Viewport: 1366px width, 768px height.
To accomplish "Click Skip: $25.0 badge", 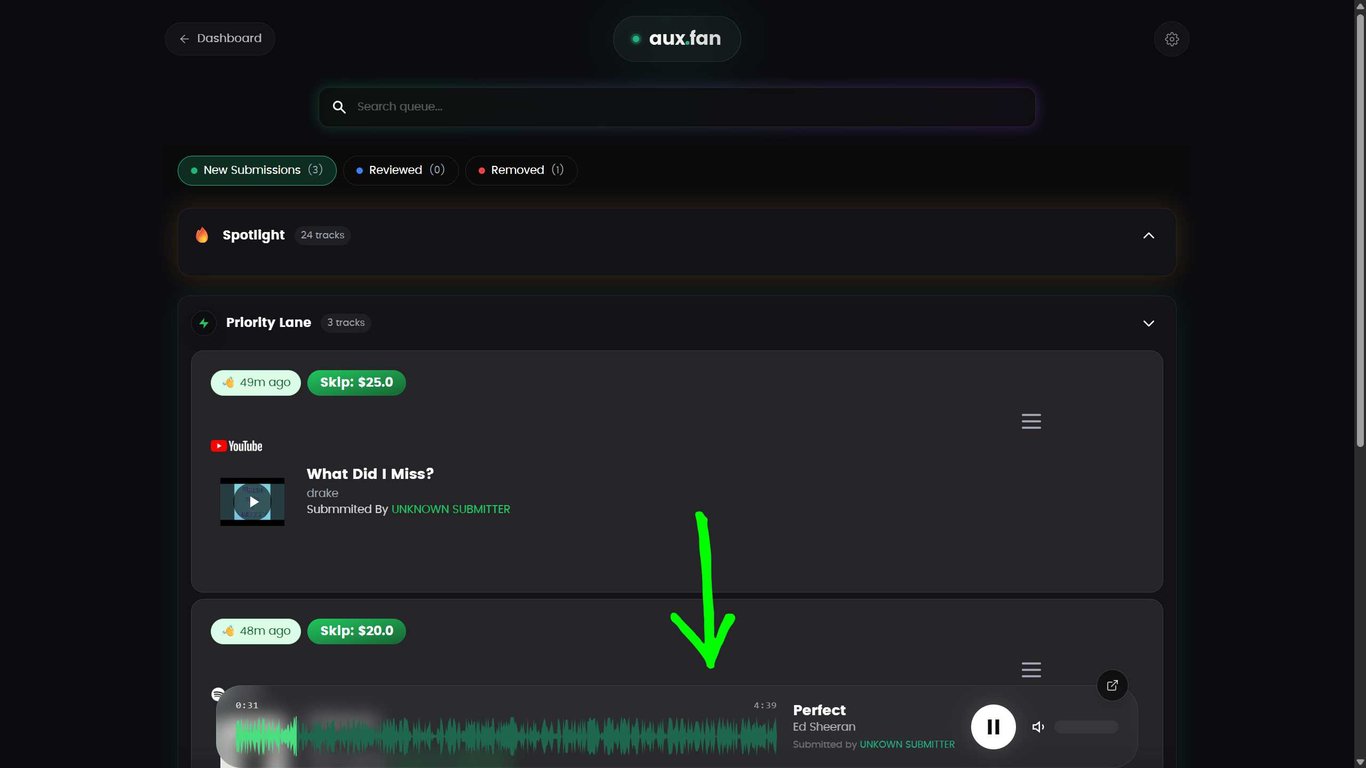I will coord(356,382).
